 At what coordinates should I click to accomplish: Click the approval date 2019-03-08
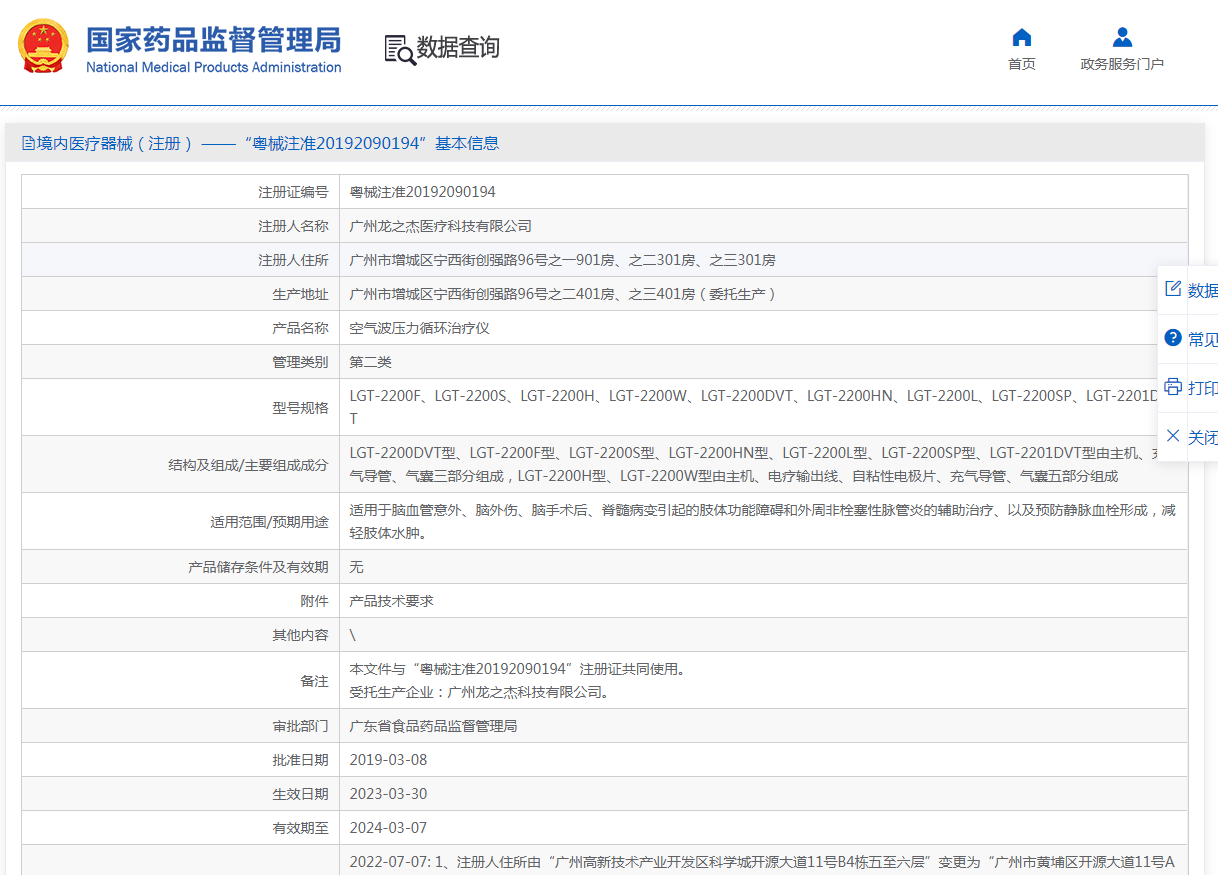pyautogui.click(x=388, y=760)
